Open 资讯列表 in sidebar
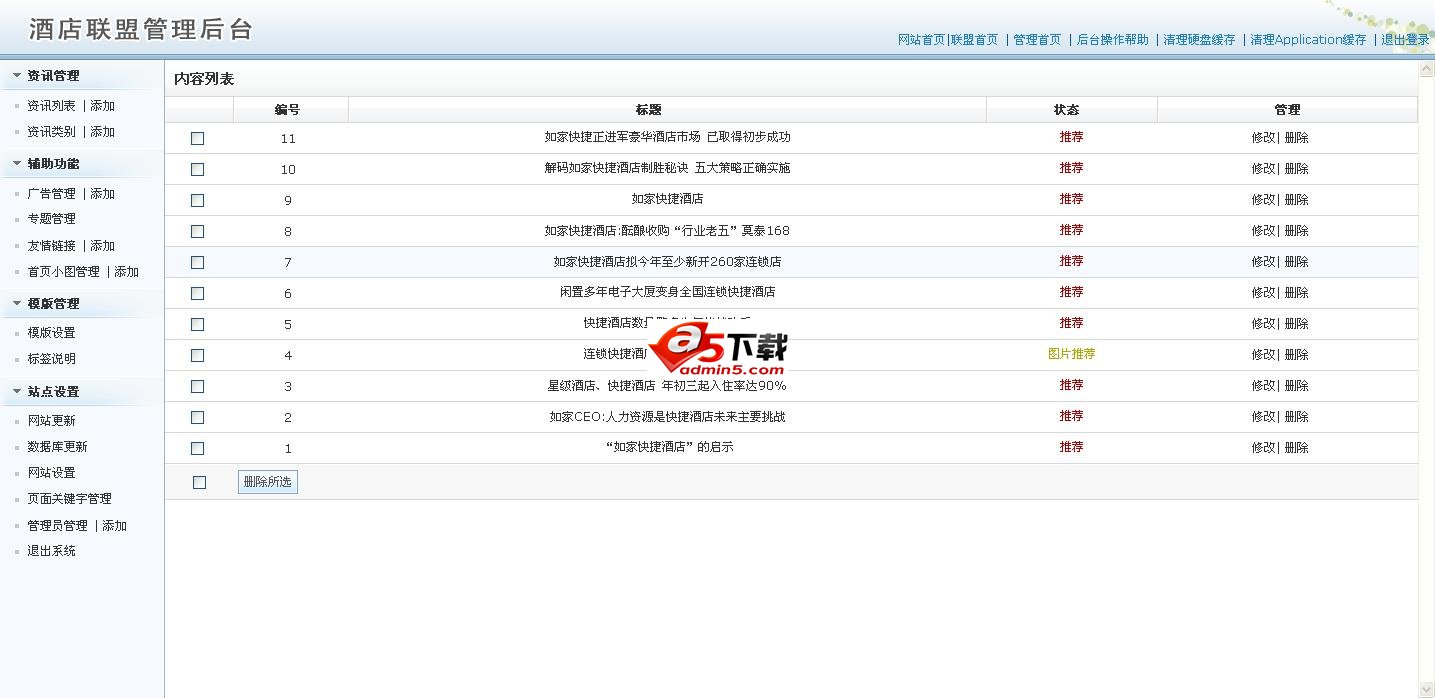Image resolution: width=1435 pixels, height=698 pixels. click(51, 106)
